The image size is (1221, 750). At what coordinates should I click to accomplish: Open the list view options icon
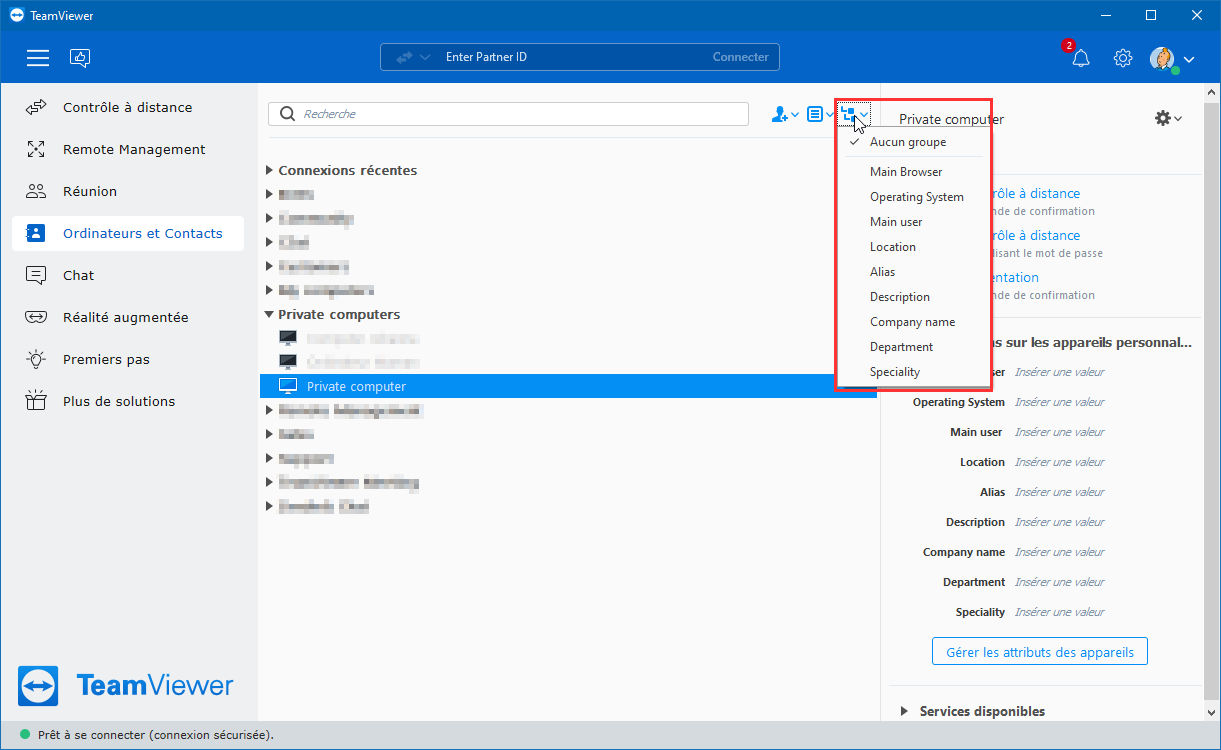tap(820, 115)
